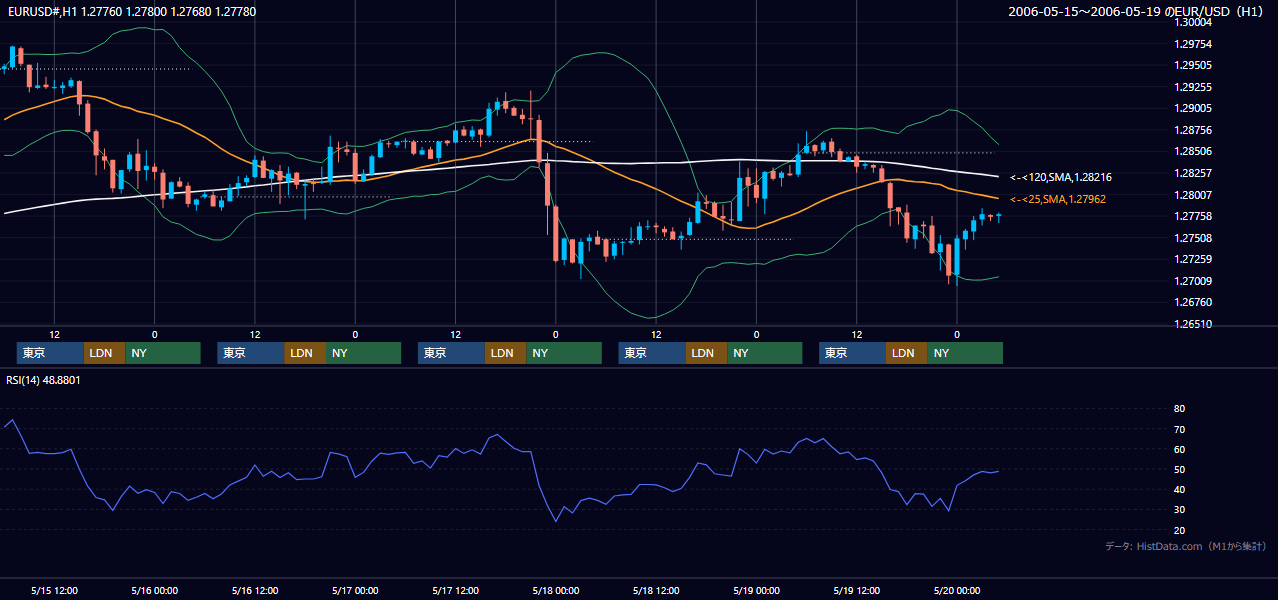
Task: Pick the 東京 session block for 5/17
Action: pyautogui.click(x=451, y=353)
